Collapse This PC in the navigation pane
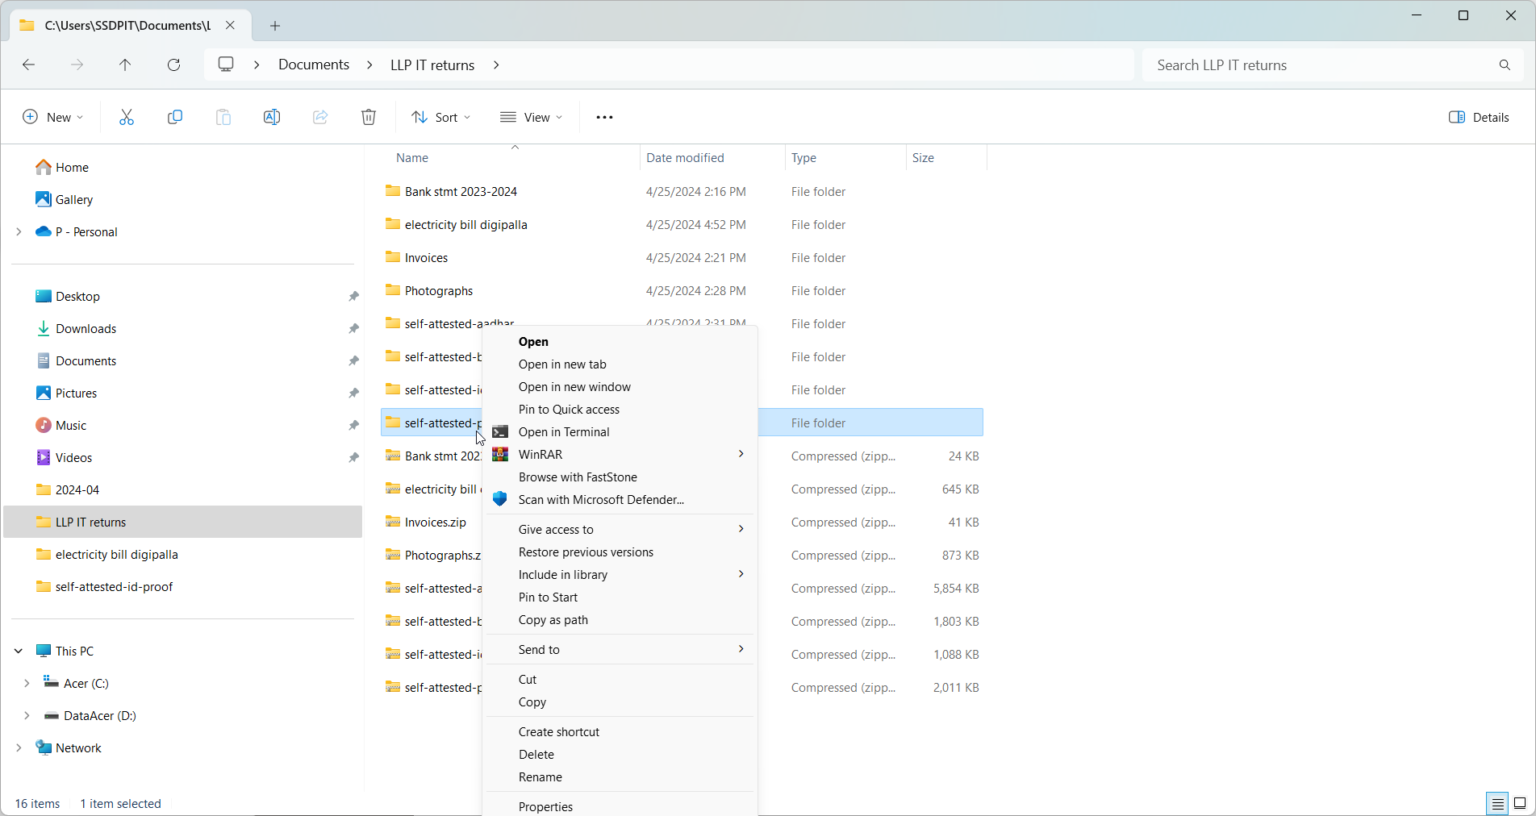 click(17, 650)
